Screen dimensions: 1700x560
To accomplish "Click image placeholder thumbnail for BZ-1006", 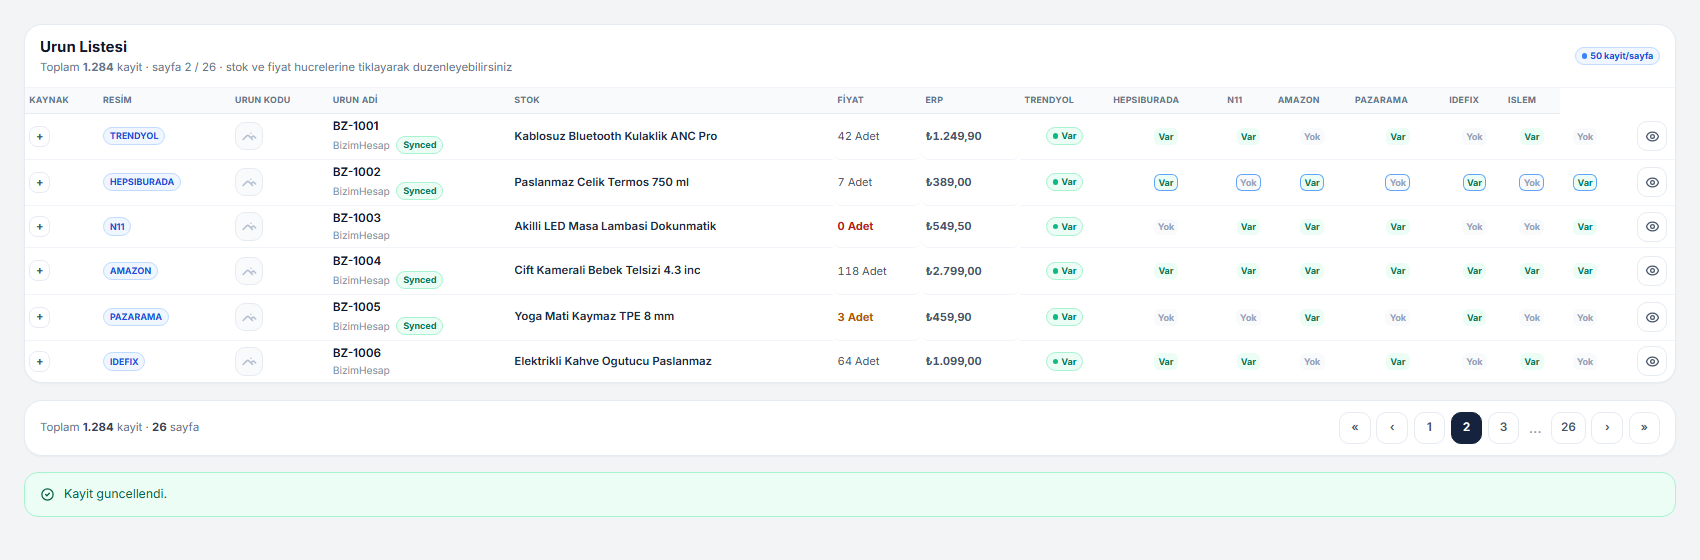I will pos(249,361).
